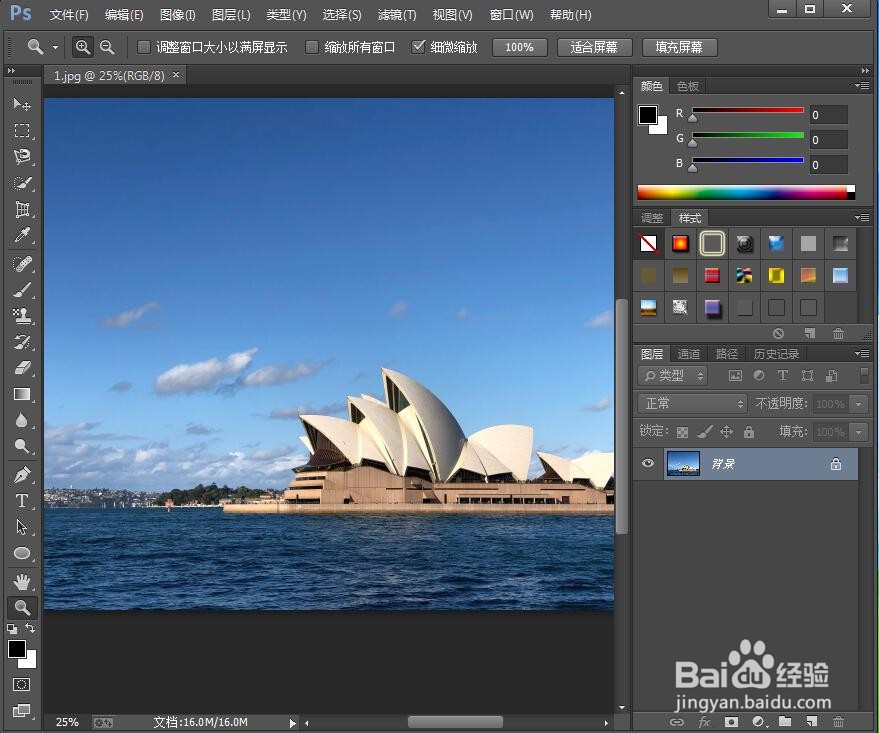Select the Blur tool
This screenshot has height=733, width=879.
point(22,420)
